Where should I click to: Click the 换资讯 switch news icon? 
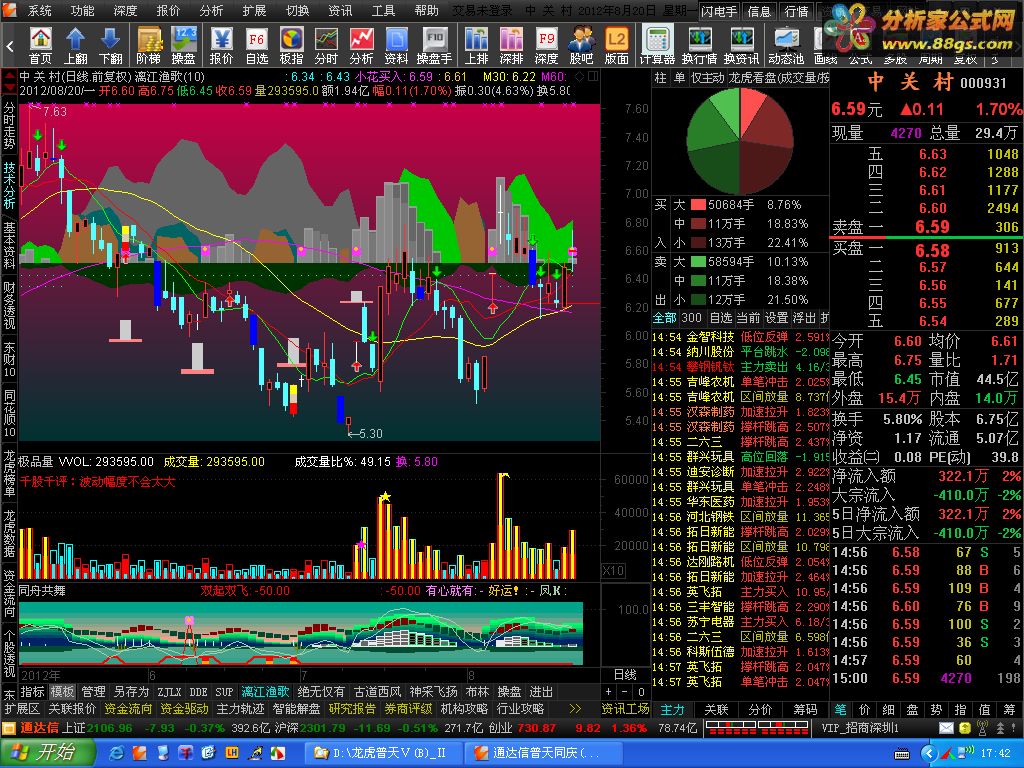(x=742, y=45)
